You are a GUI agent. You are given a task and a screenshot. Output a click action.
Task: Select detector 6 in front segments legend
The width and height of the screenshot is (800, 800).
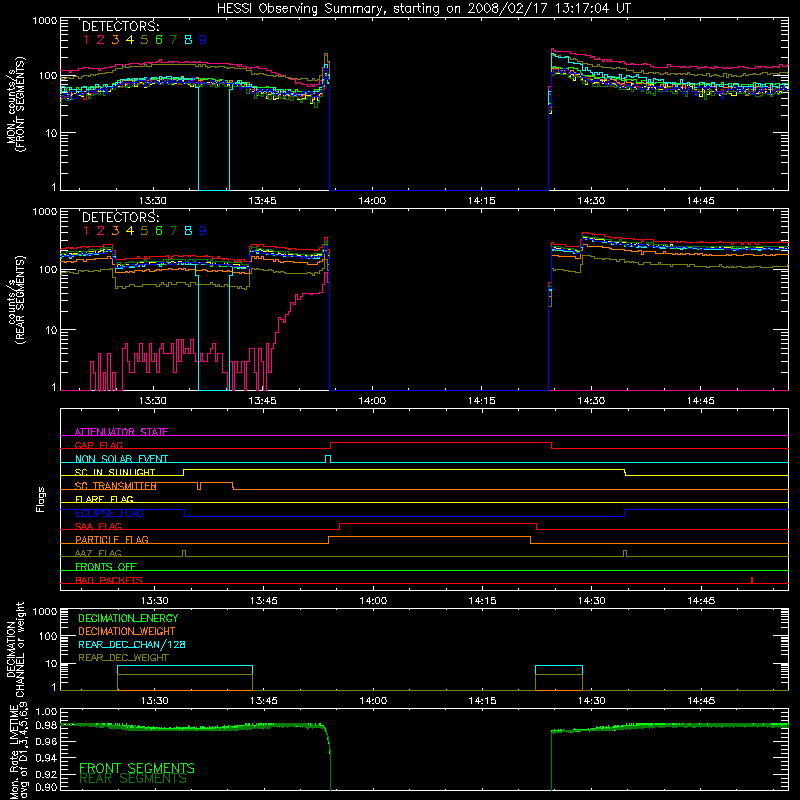point(159,40)
